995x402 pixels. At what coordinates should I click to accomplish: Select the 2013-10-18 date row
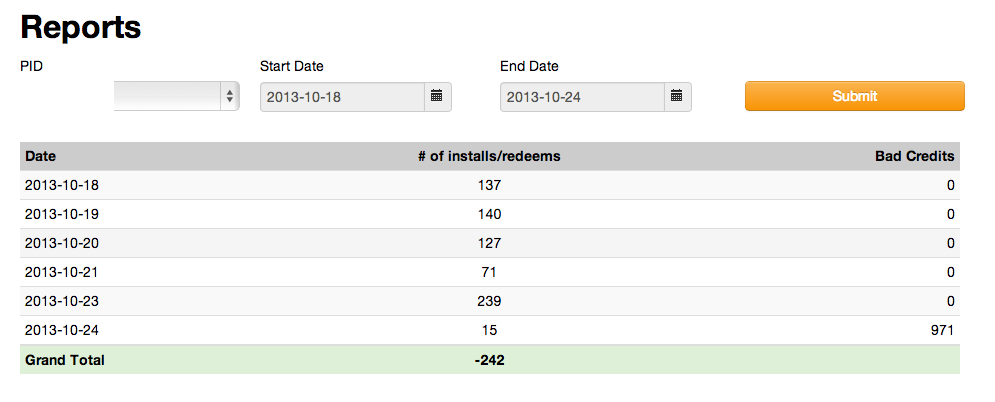tap(62, 185)
